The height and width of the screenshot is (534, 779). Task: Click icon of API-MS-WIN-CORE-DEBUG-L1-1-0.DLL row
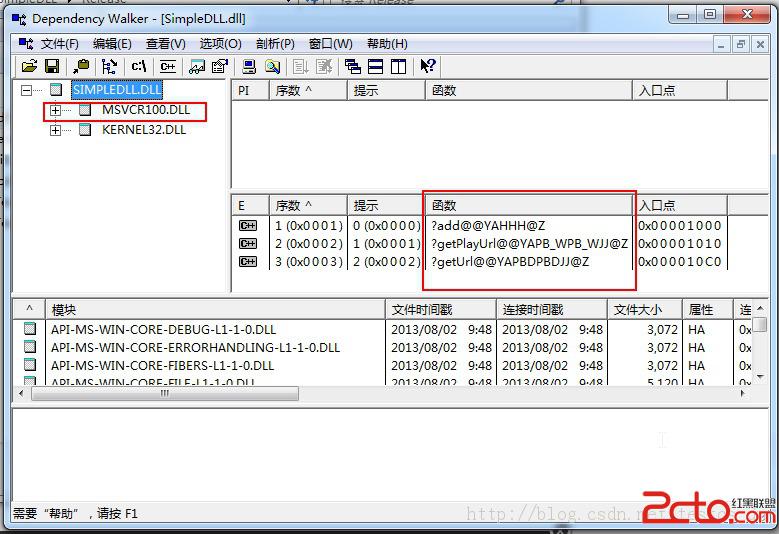point(30,328)
